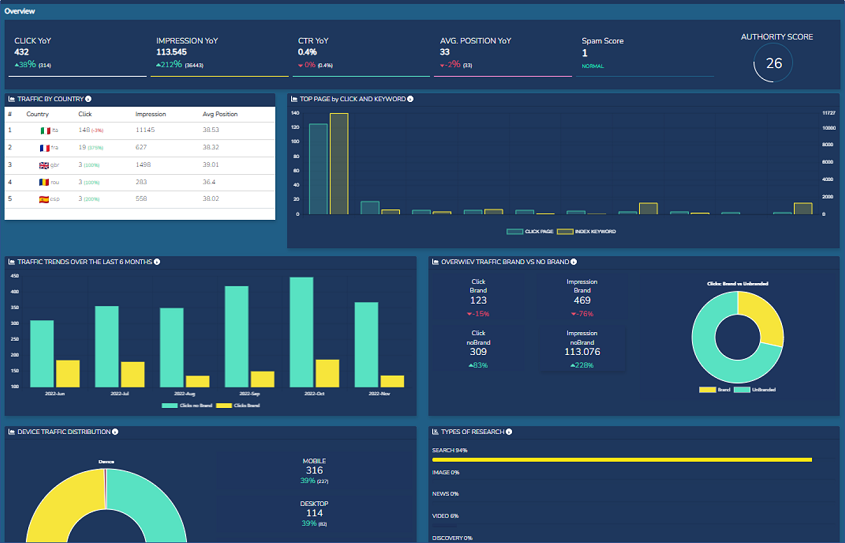Viewport: 845px width, 543px height.
Task: Click the info icon next to Device Traffic Distribution
Action: coord(115,432)
